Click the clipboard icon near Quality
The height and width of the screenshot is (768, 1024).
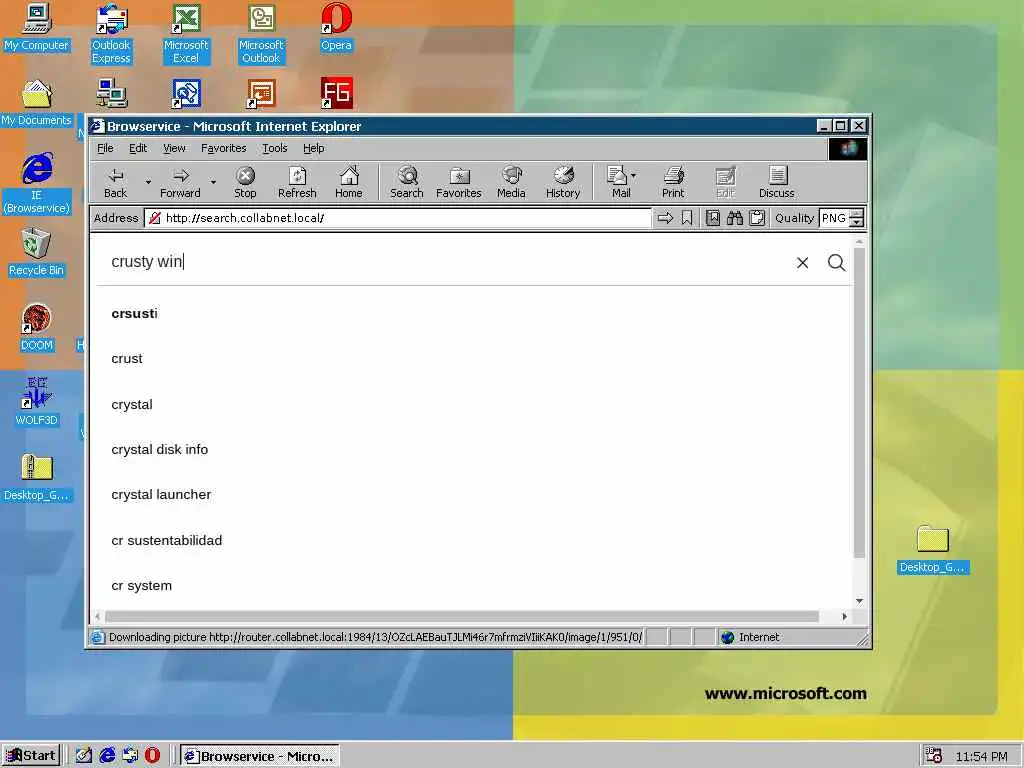coord(757,218)
